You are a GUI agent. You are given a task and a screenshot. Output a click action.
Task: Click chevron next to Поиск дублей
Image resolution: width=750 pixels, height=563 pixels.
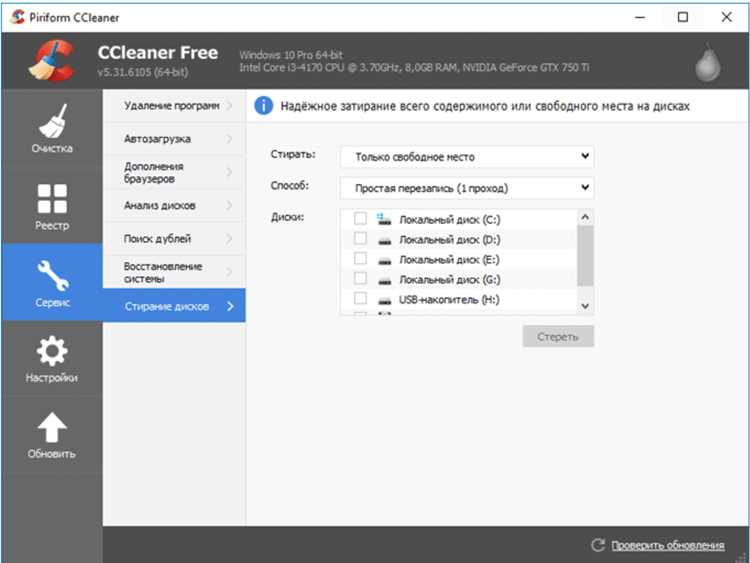coord(230,239)
